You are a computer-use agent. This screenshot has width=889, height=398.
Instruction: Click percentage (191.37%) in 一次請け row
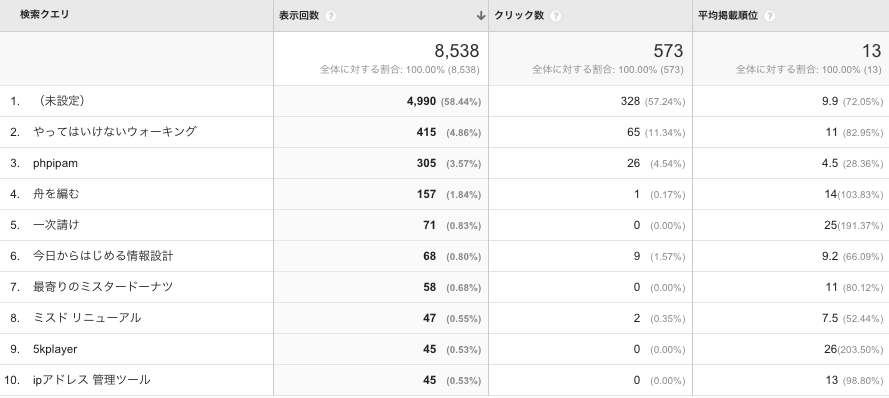pyautogui.click(x=860, y=226)
